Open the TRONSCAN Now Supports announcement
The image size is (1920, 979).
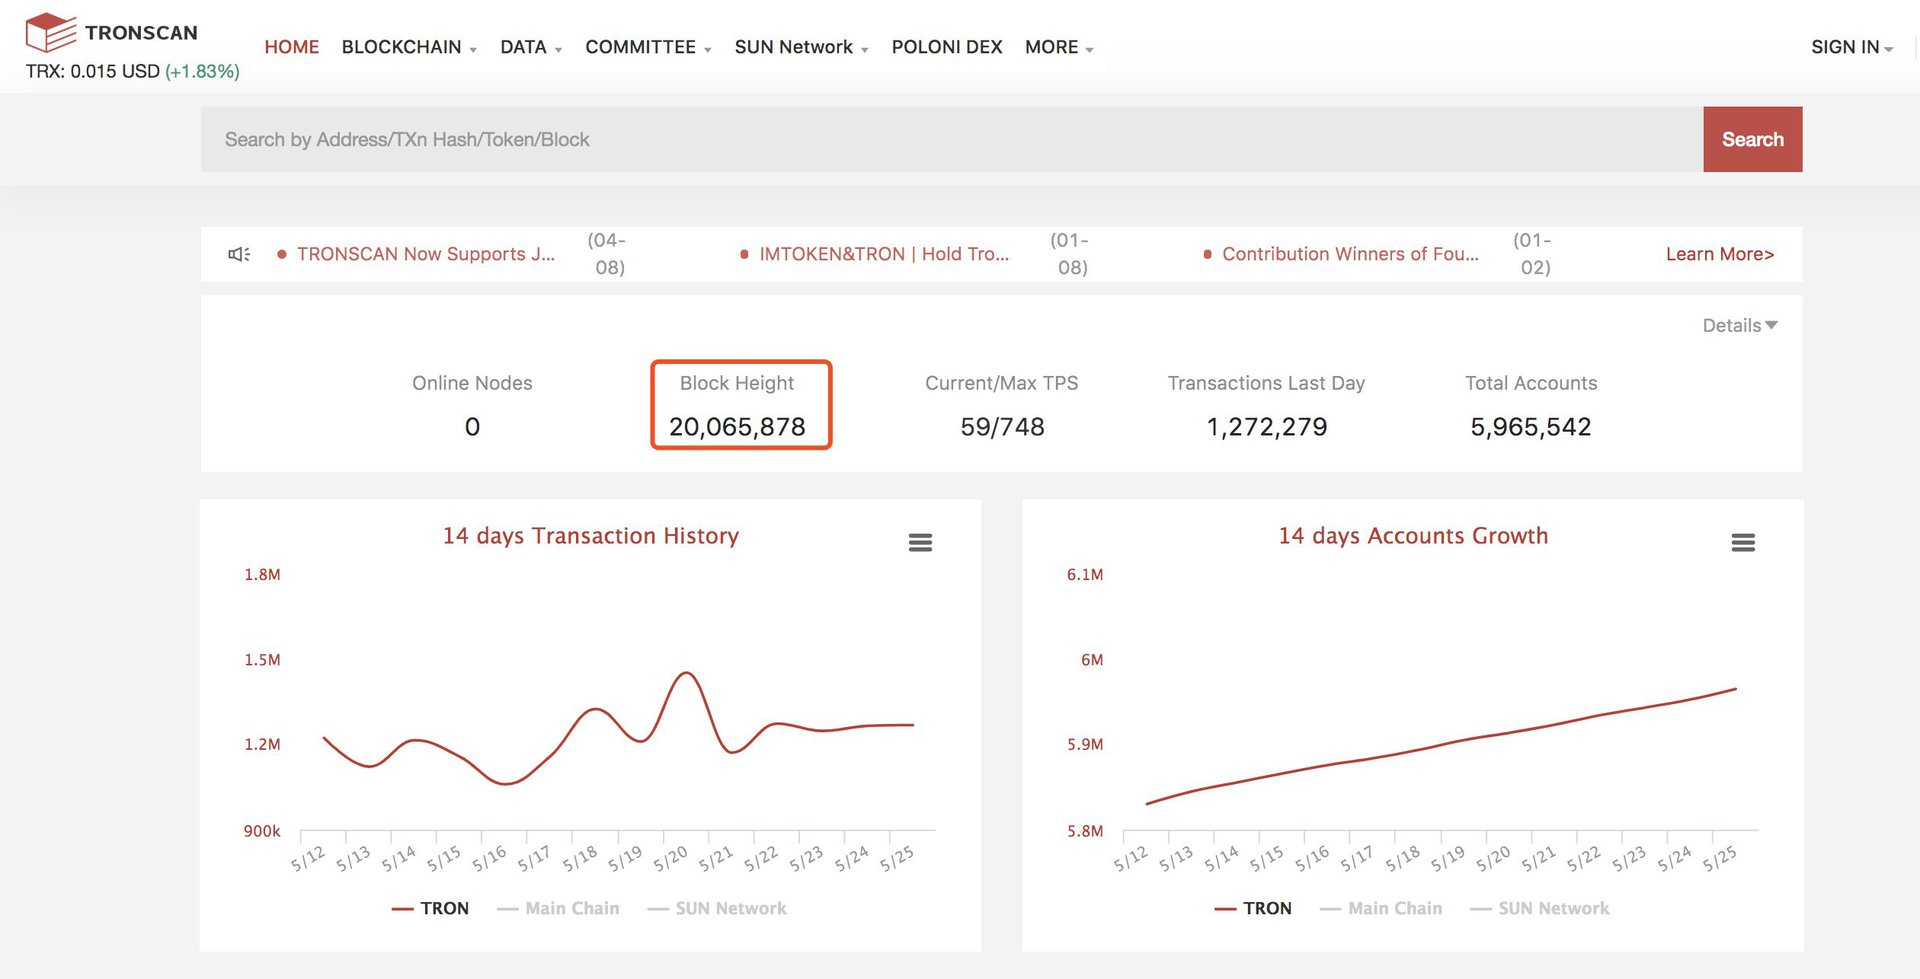[426, 254]
